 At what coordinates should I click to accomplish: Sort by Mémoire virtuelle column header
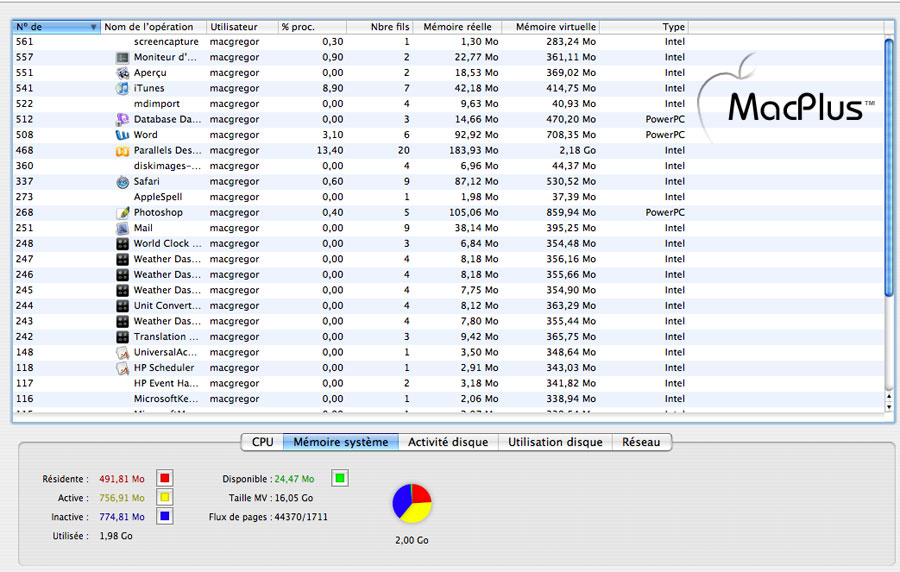(550, 27)
